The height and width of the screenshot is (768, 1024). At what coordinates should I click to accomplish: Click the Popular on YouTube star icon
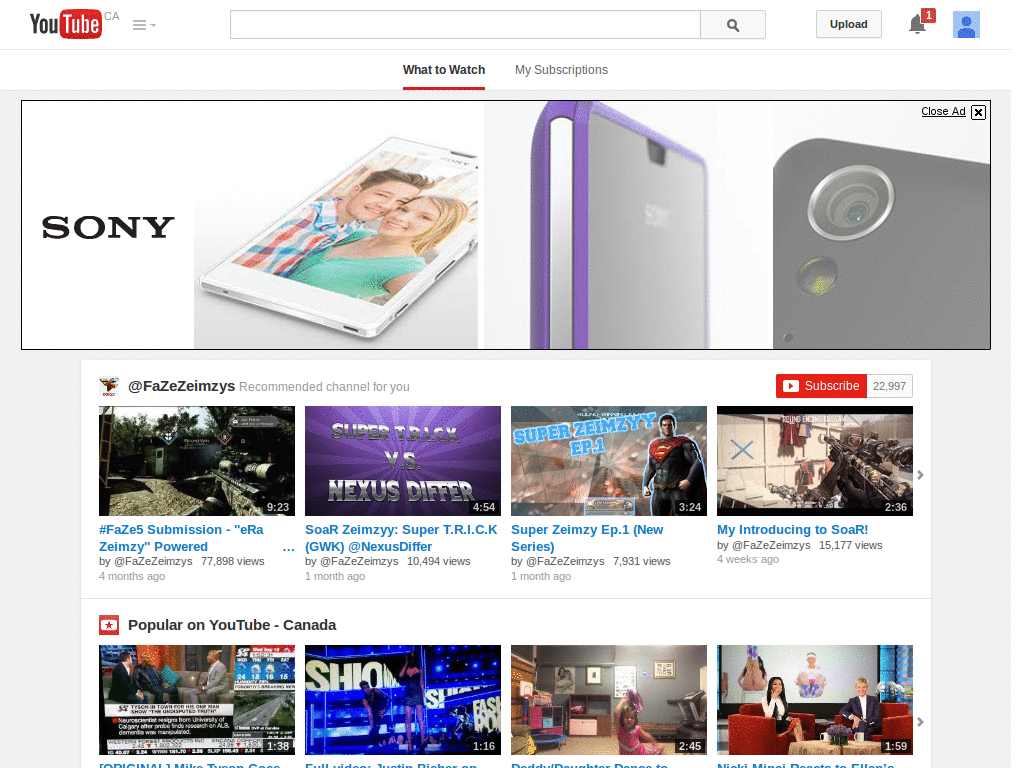[x=109, y=625]
